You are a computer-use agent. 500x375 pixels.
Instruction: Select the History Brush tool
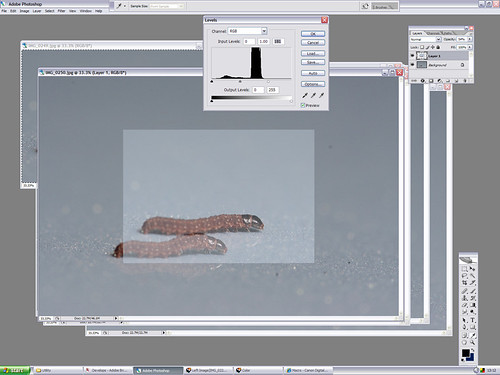[473, 299]
